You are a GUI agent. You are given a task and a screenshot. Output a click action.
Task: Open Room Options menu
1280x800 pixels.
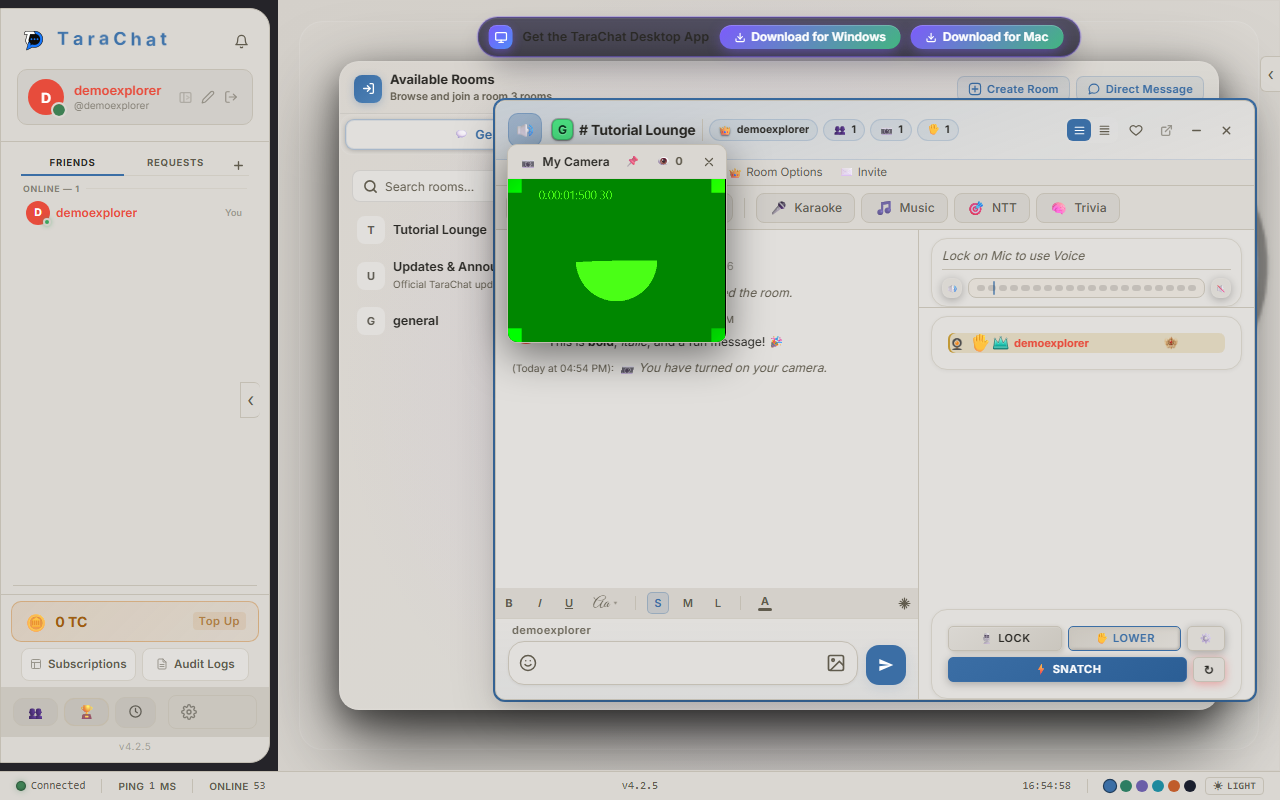pyautogui.click(x=775, y=172)
